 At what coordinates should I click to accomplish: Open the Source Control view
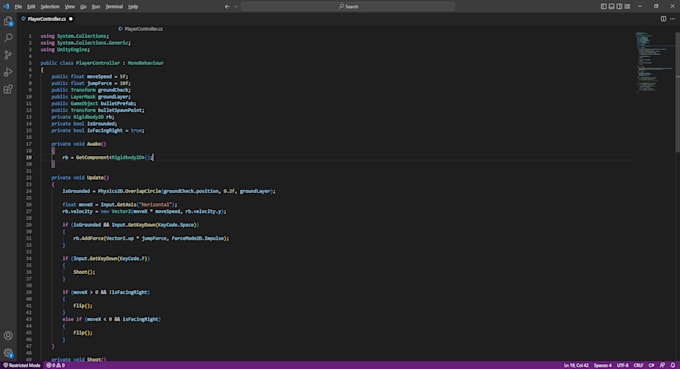click(x=8, y=55)
